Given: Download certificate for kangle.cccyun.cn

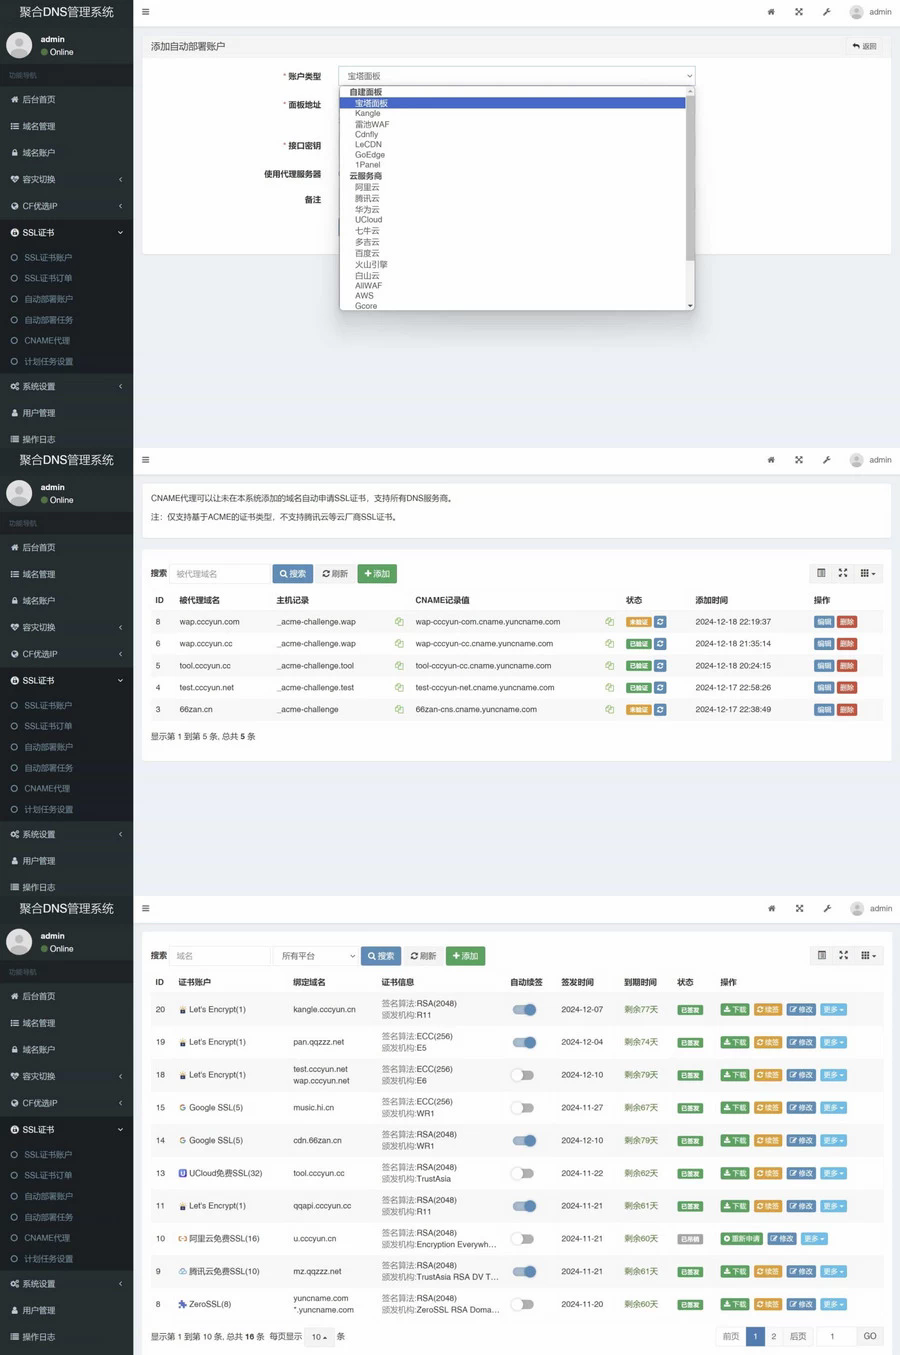Looking at the screenshot, I should click(734, 1010).
